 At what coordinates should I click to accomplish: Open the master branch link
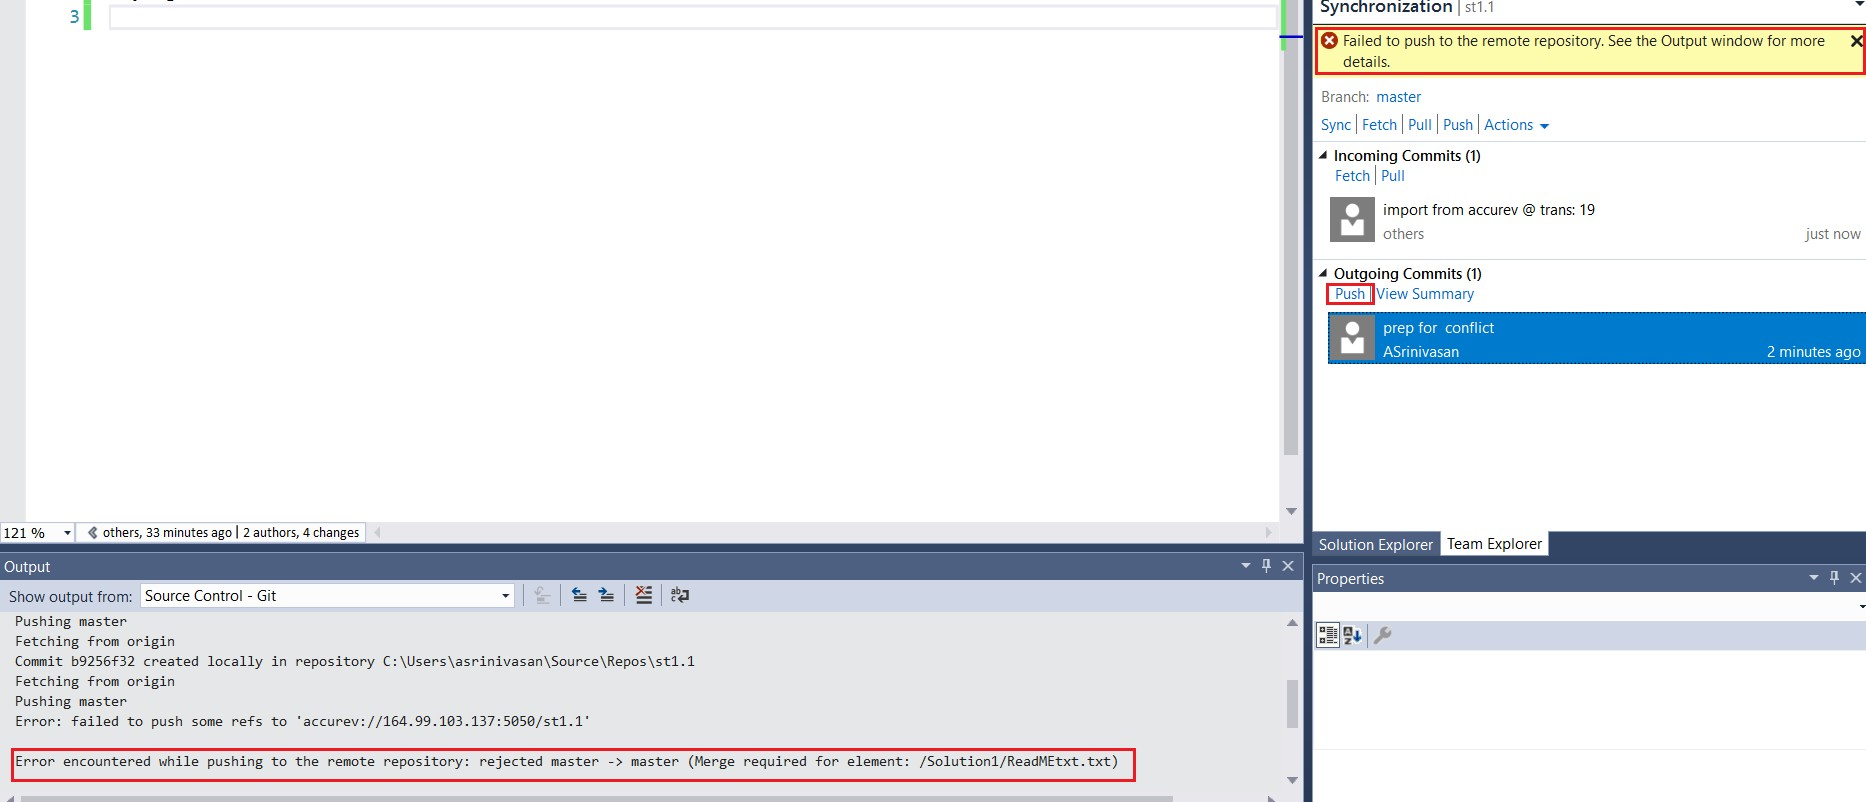(1398, 97)
